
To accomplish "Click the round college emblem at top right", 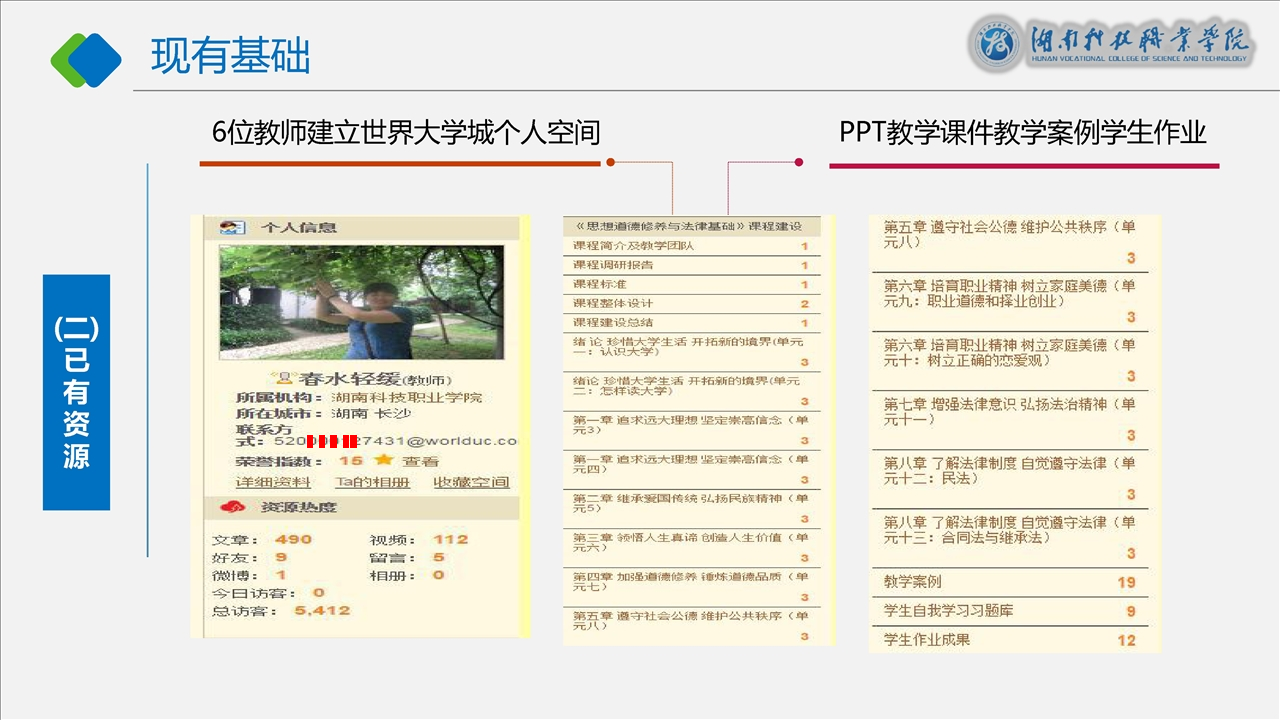I will [x=996, y=45].
